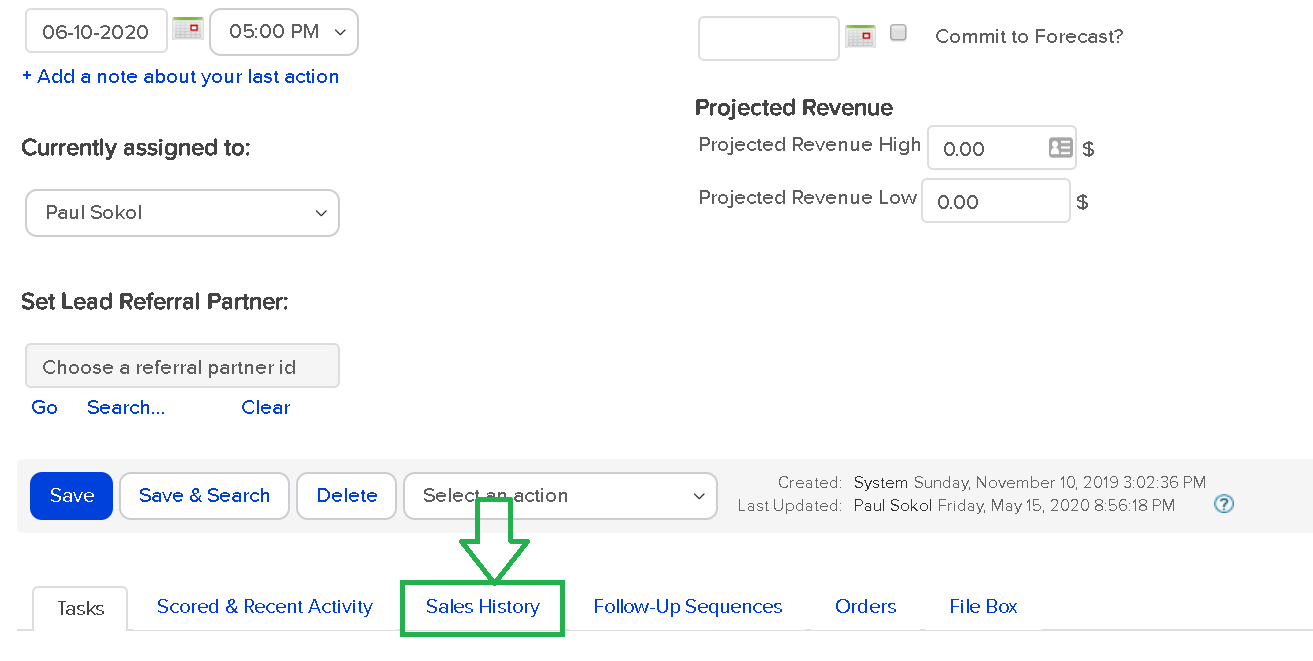
Task: Open the calendar picker next to the date field
Action: (x=186, y=28)
